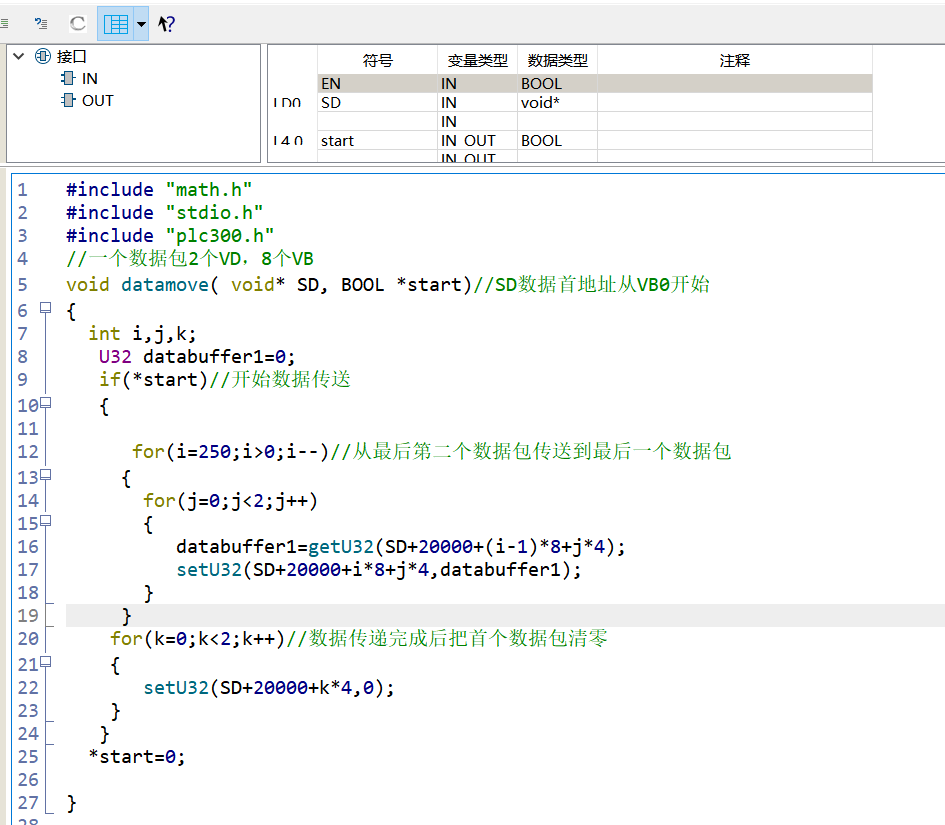
Task: Click the BOOL type cell in EN row
Action: (x=557, y=84)
